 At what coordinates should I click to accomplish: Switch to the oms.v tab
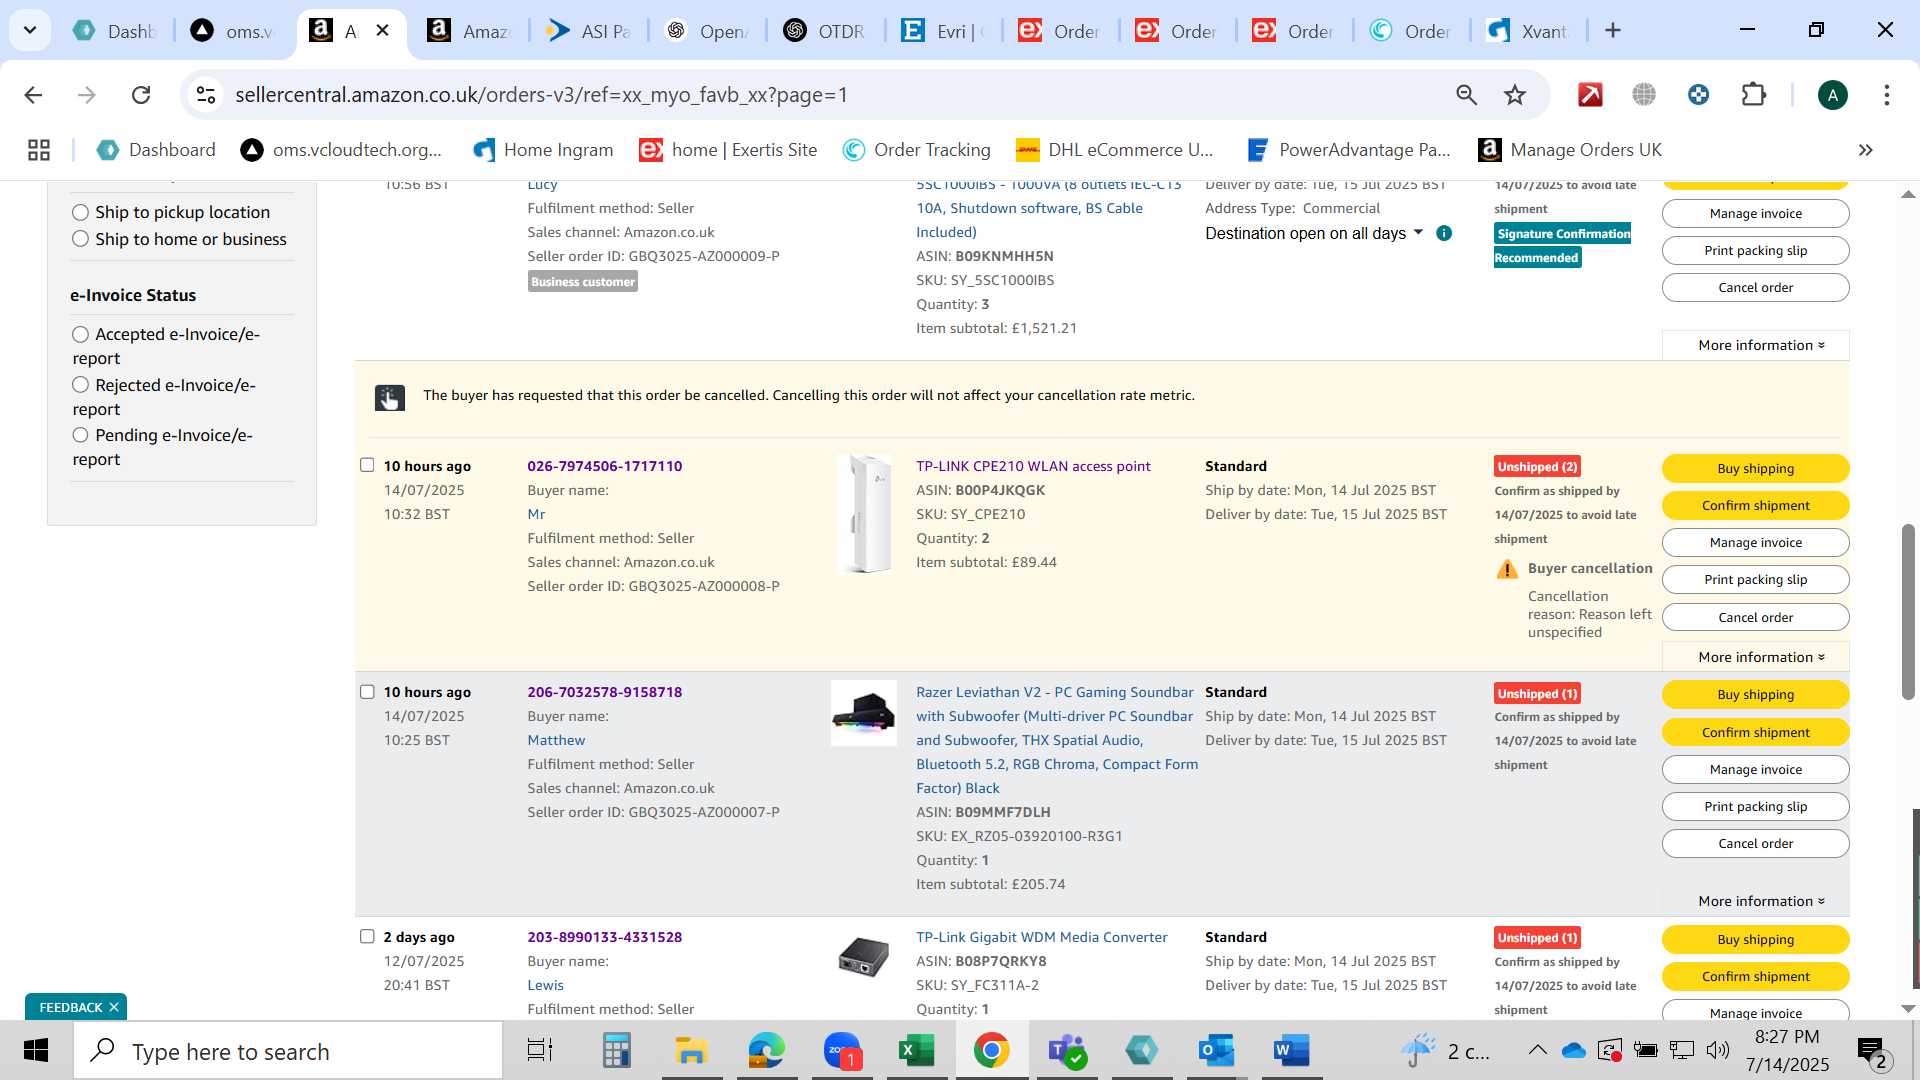232,31
